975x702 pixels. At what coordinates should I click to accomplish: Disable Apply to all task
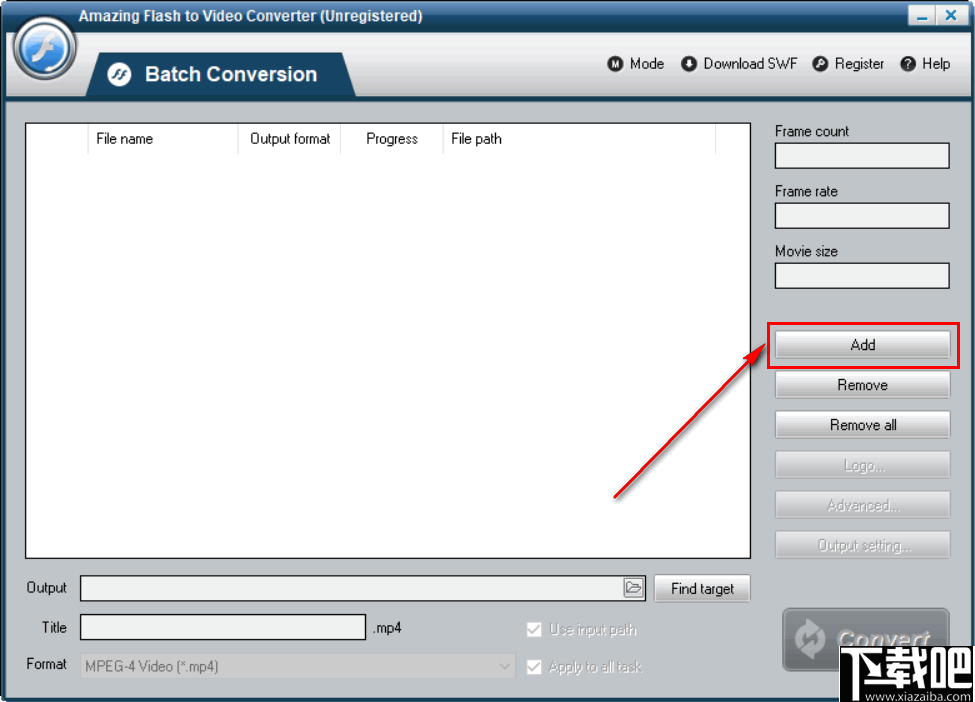[534, 666]
